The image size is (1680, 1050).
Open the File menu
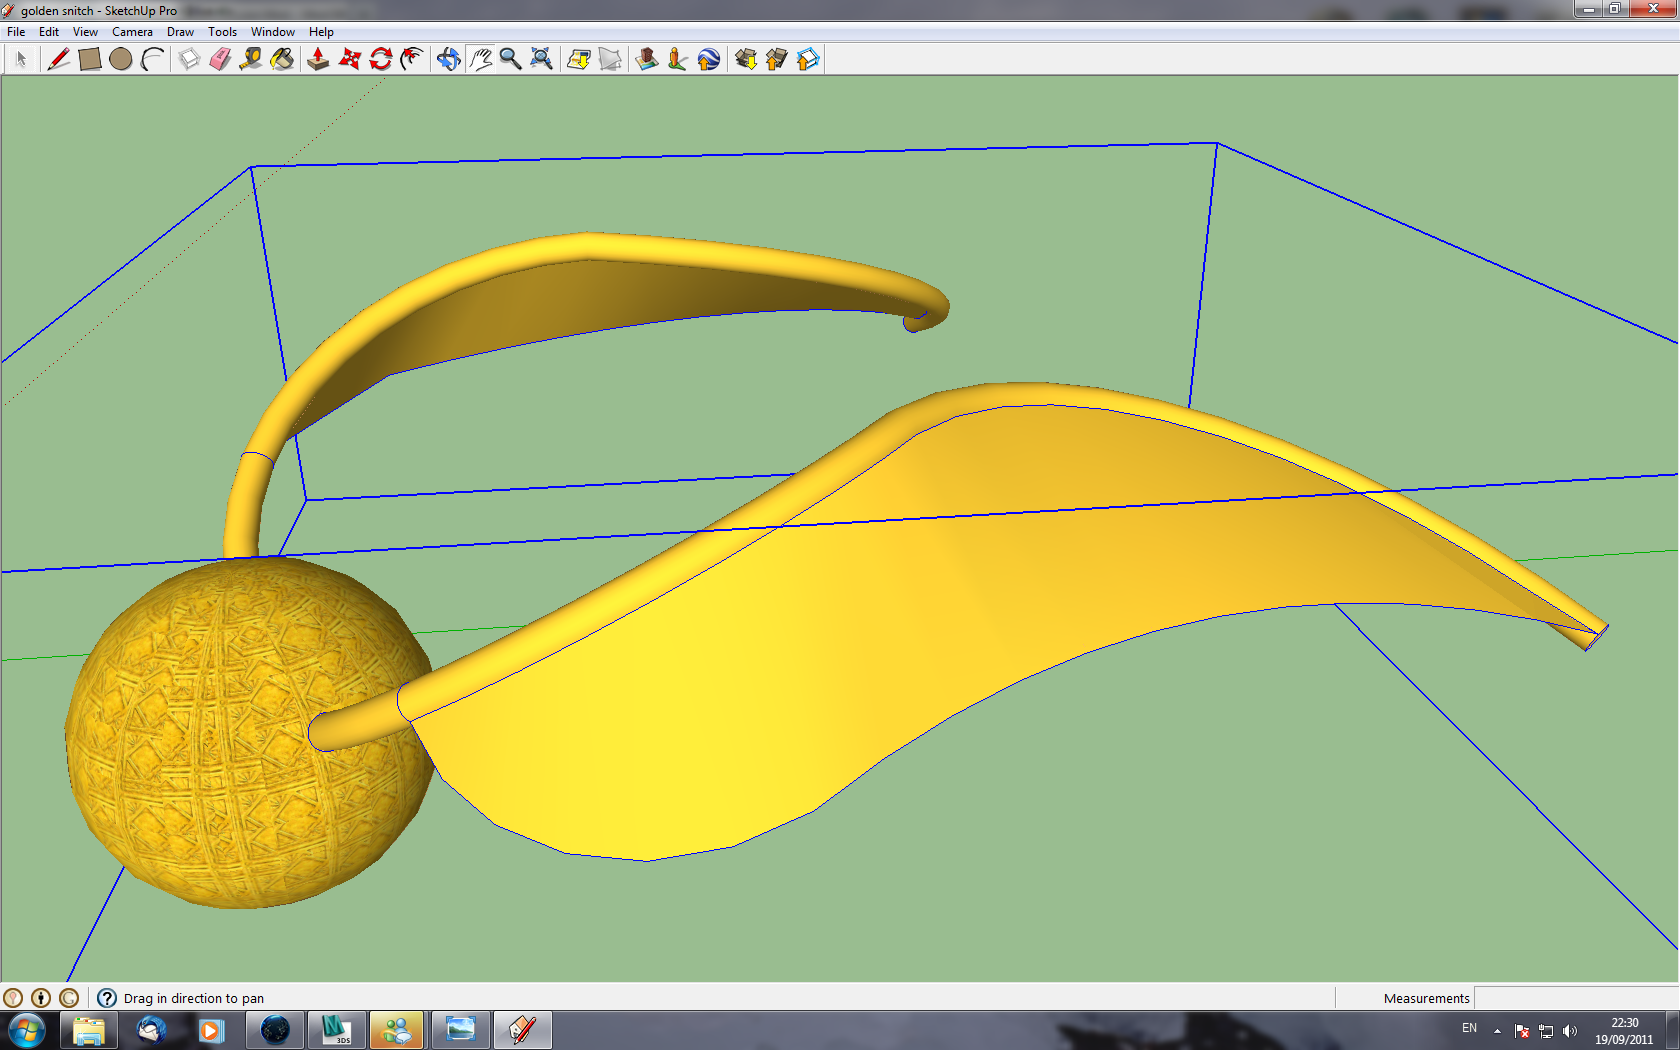point(16,32)
